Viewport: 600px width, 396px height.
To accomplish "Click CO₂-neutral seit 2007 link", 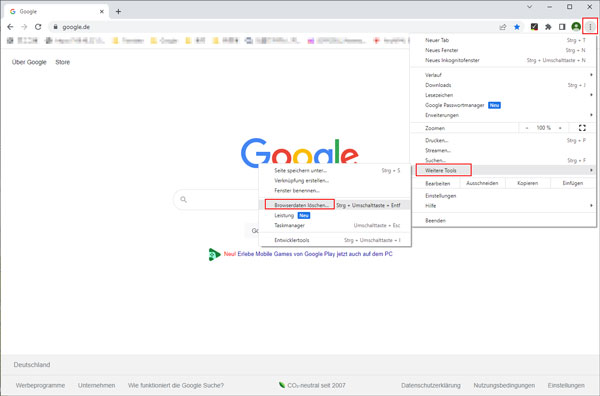I will pyautogui.click(x=312, y=385).
